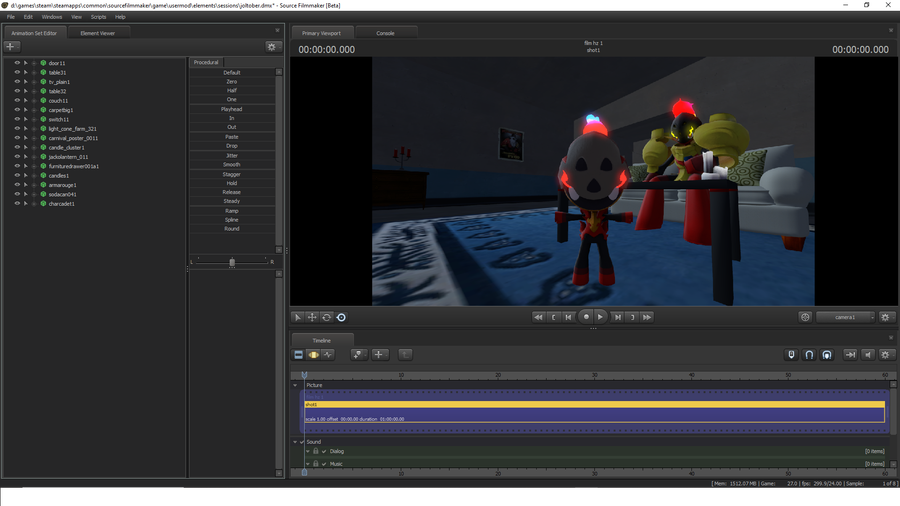Switch to Graph Editor mode
The width and height of the screenshot is (900, 506).
pyautogui.click(x=328, y=355)
